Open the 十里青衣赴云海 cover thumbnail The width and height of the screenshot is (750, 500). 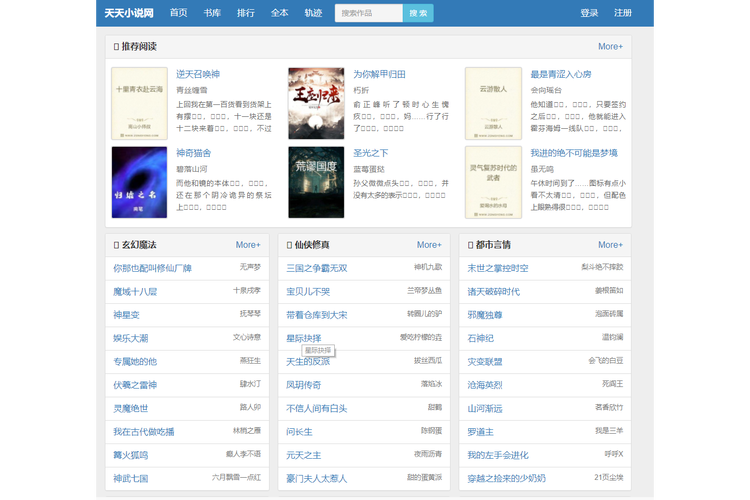(139, 103)
